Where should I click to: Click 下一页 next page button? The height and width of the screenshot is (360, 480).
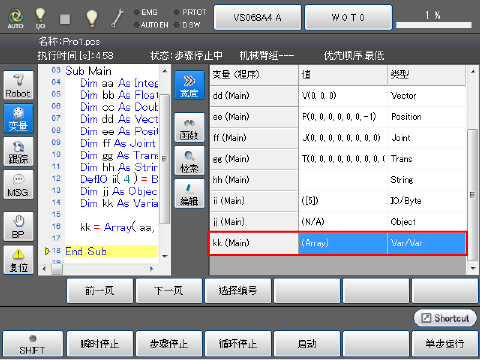pos(169,291)
